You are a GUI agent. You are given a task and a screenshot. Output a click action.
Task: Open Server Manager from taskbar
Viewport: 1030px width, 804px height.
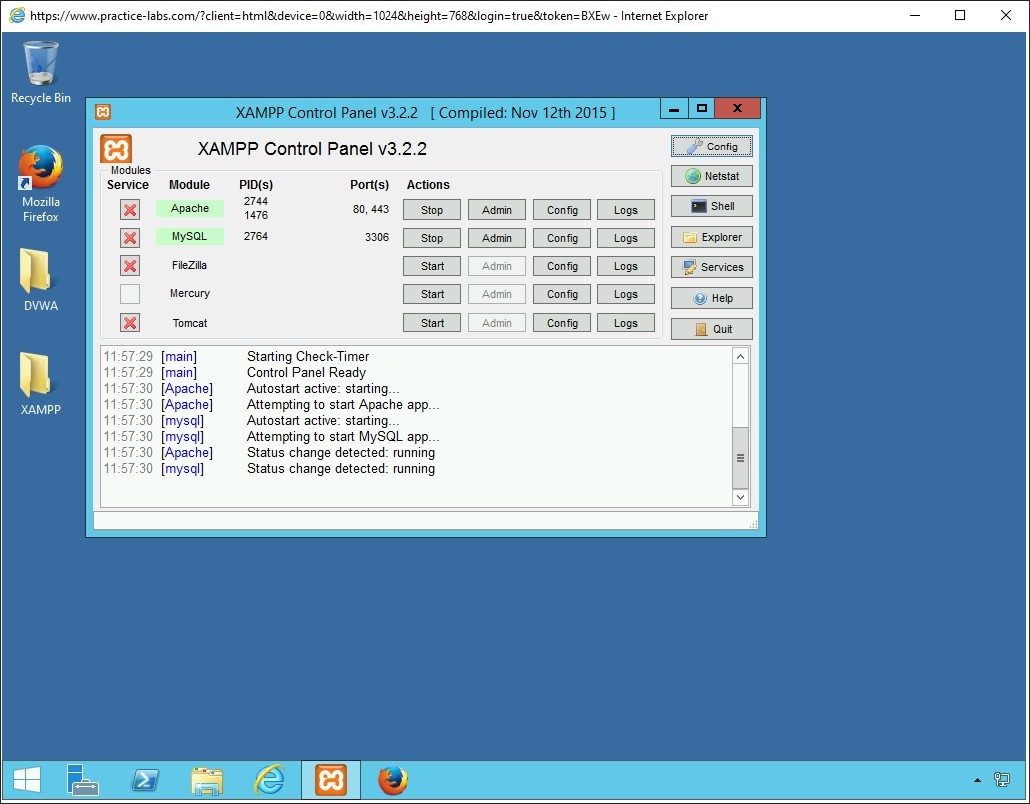click(83, 780)
